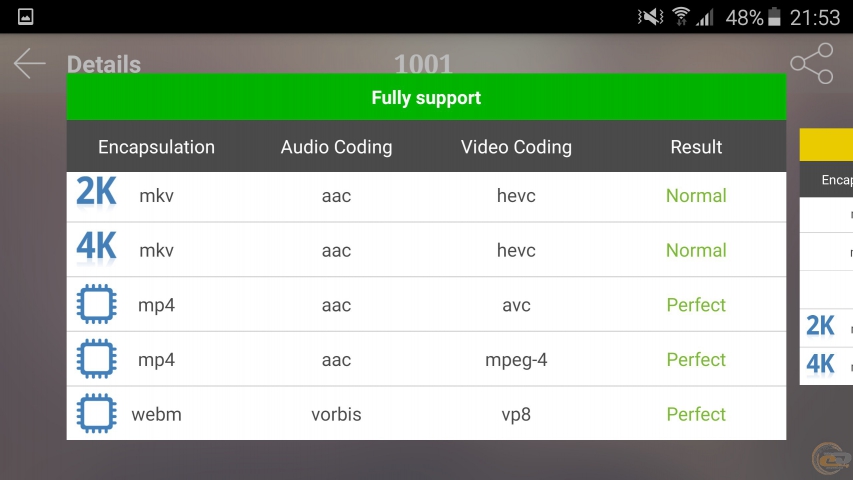The width and height of the screenshot is (853, 480).
Task: Tap chip icon beside webm row
Action: click(97, 413)
